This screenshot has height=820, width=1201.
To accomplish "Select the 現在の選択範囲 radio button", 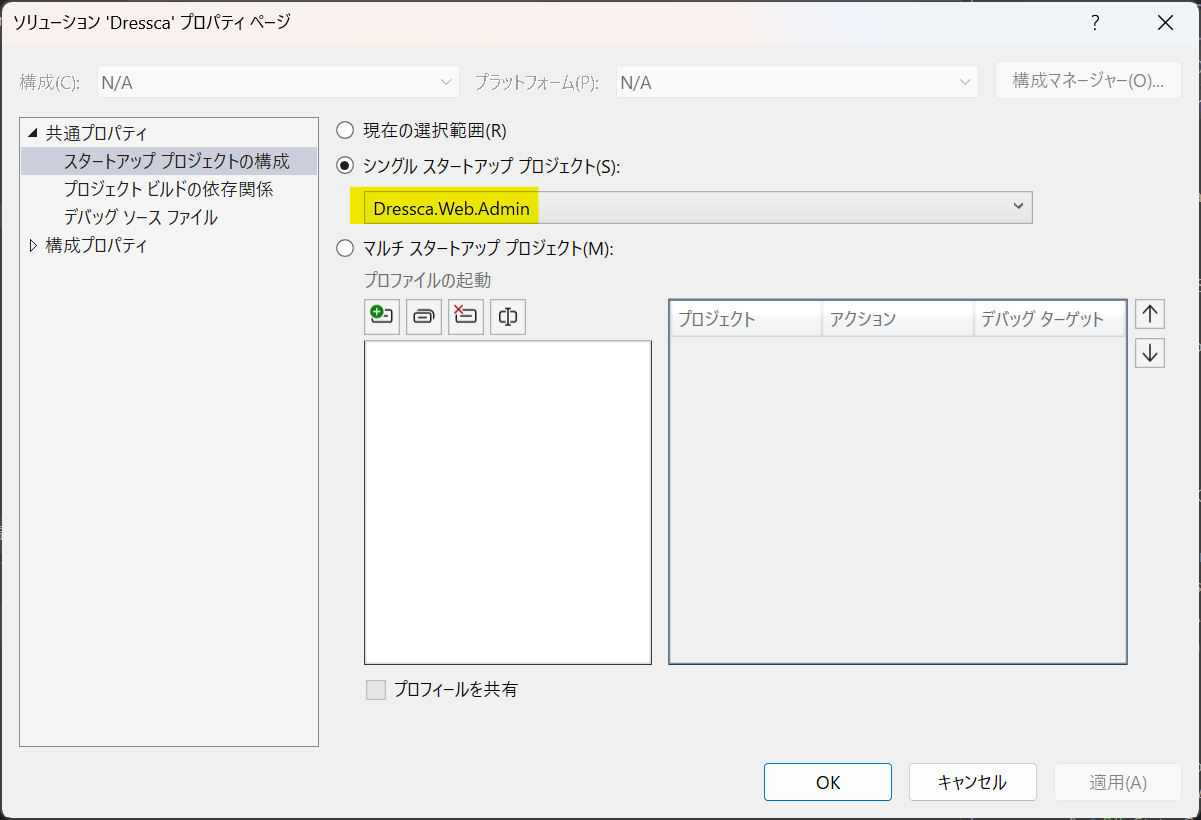I will tap(346, 130).
